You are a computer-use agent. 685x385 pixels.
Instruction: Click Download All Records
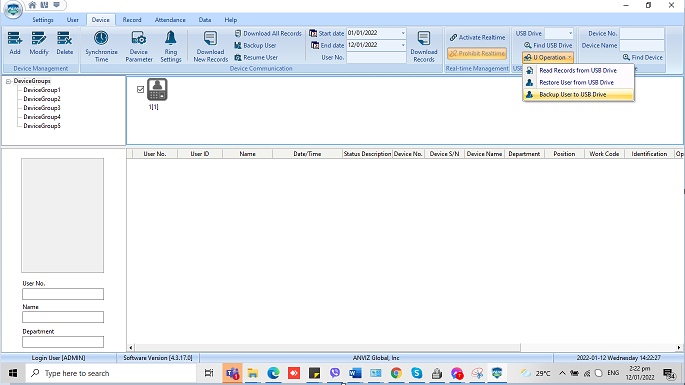[268, 33]
